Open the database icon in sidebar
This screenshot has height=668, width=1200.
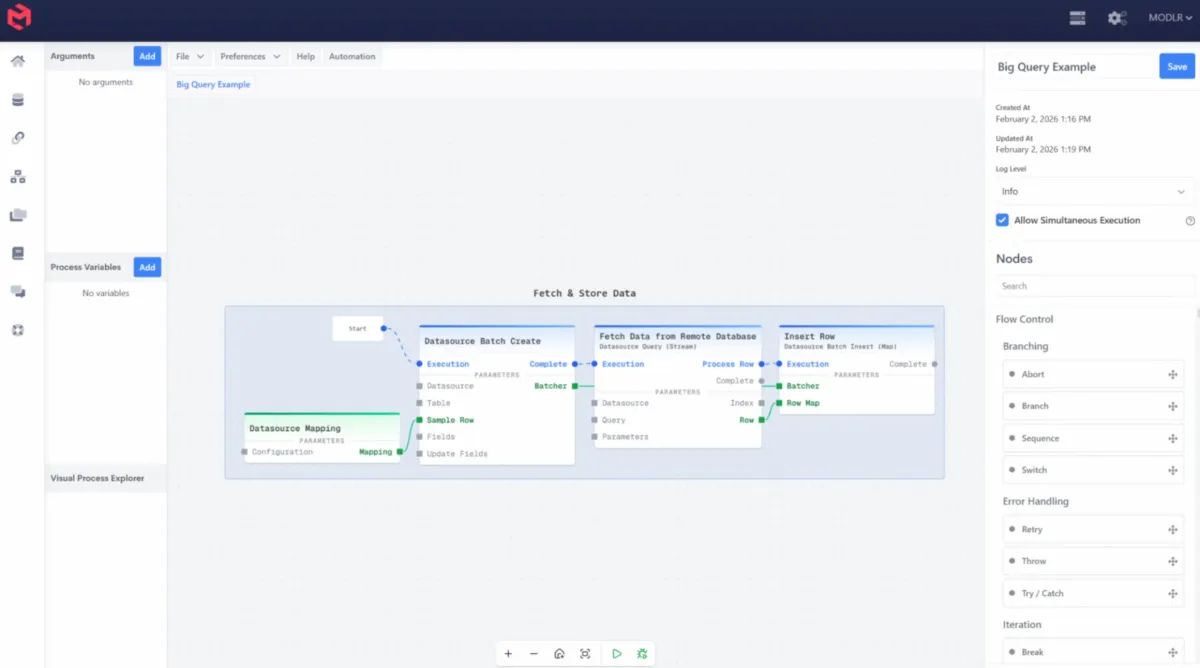(18, 100)
